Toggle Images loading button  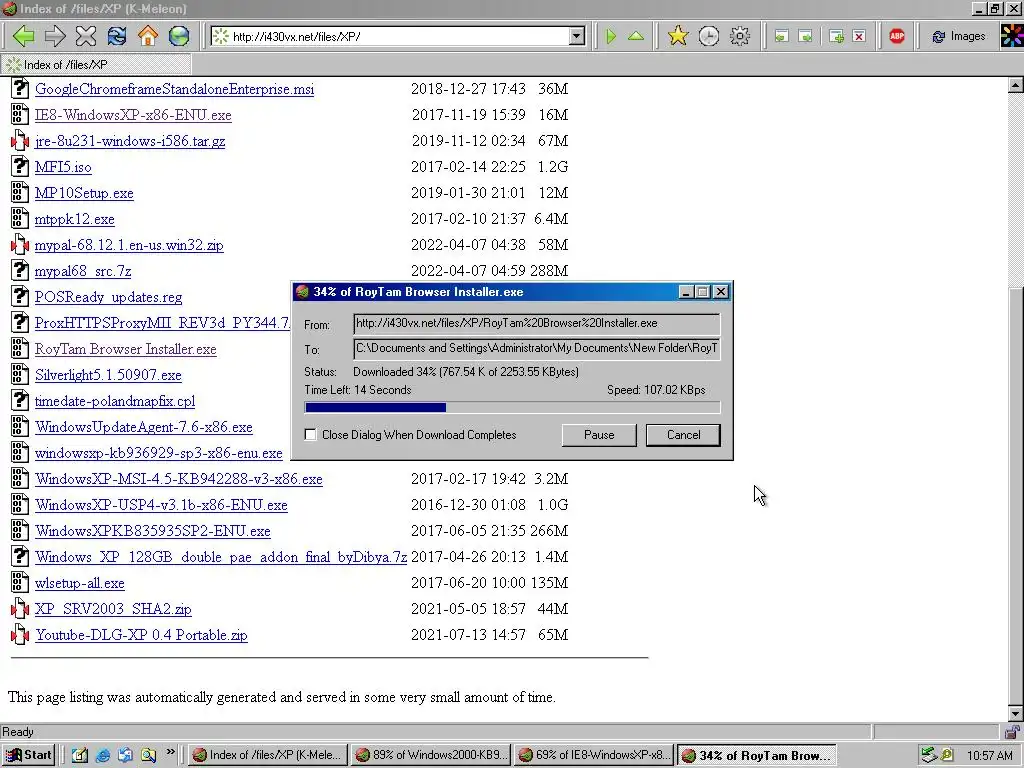click(959, 36)
